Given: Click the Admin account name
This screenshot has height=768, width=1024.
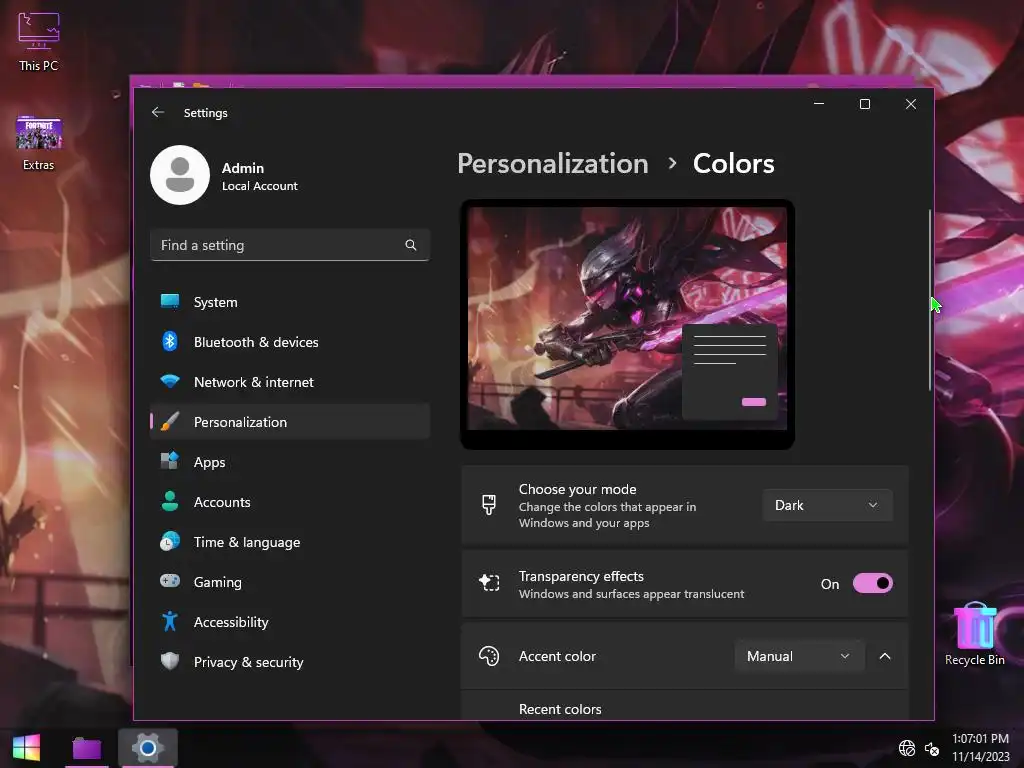Looking at the screenshot, I should 243,168.
